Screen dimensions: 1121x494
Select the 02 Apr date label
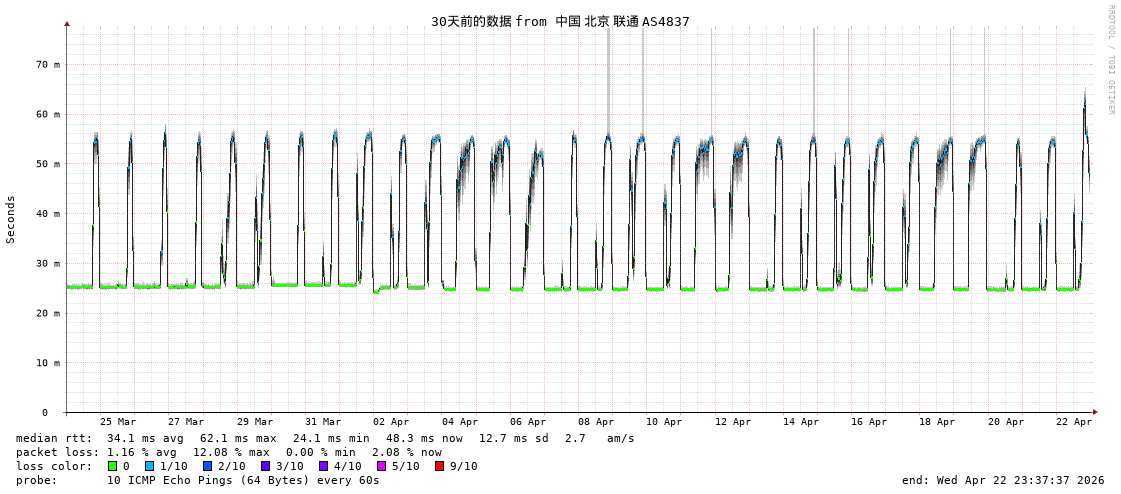(391, 422)
